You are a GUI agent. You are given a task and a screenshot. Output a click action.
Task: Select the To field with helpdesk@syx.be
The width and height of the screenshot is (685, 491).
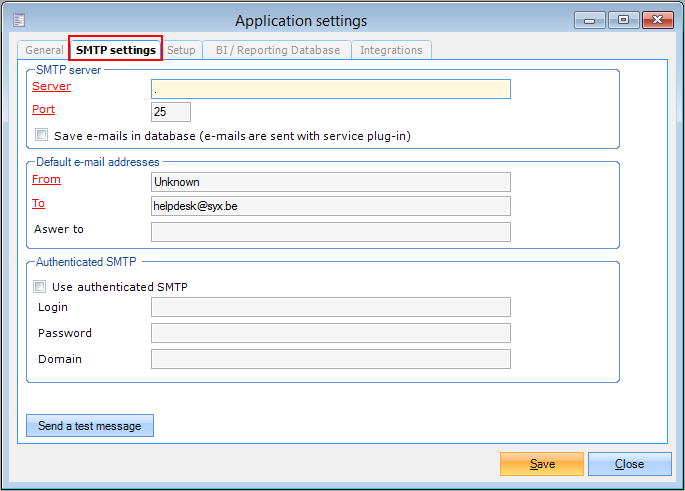point(330,206)
